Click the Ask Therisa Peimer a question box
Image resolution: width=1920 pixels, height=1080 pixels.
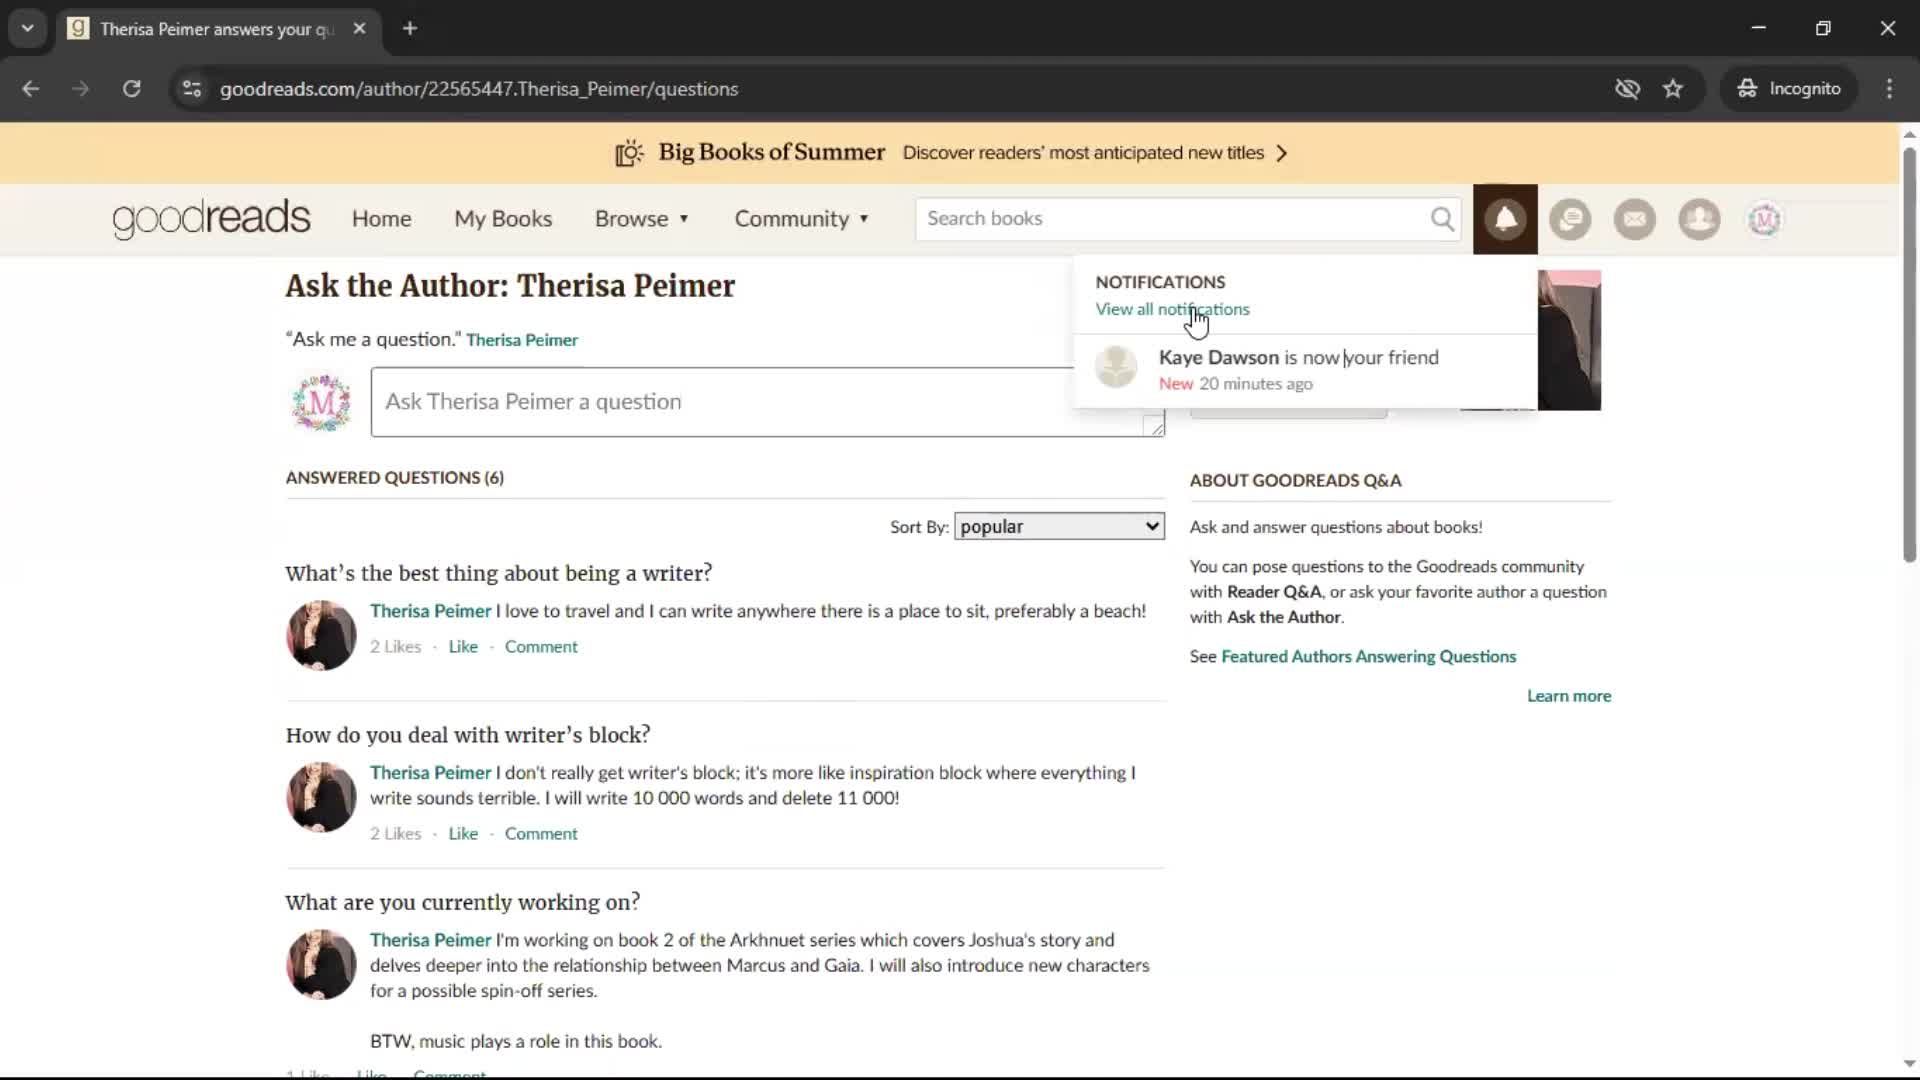pos(767,402)
